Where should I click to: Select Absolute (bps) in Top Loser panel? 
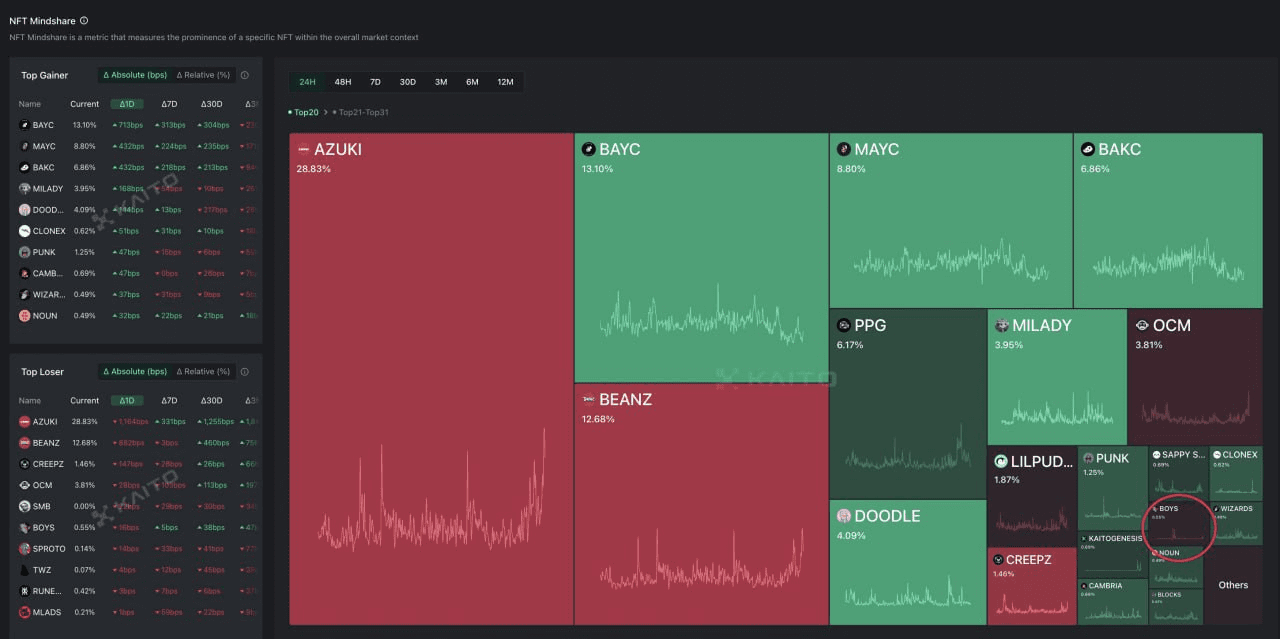pos(135,371)
